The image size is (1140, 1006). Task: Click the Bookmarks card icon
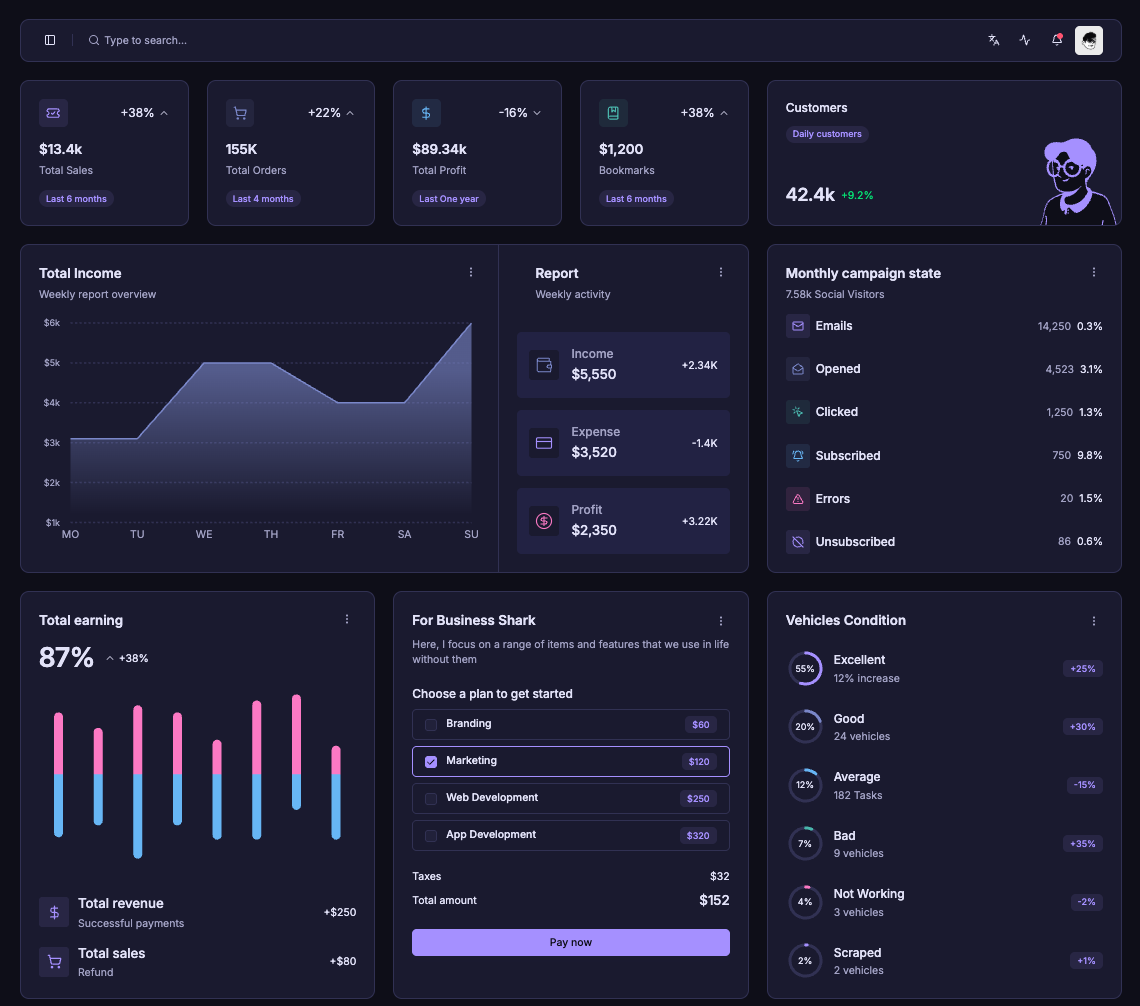(x=613, y=113)
